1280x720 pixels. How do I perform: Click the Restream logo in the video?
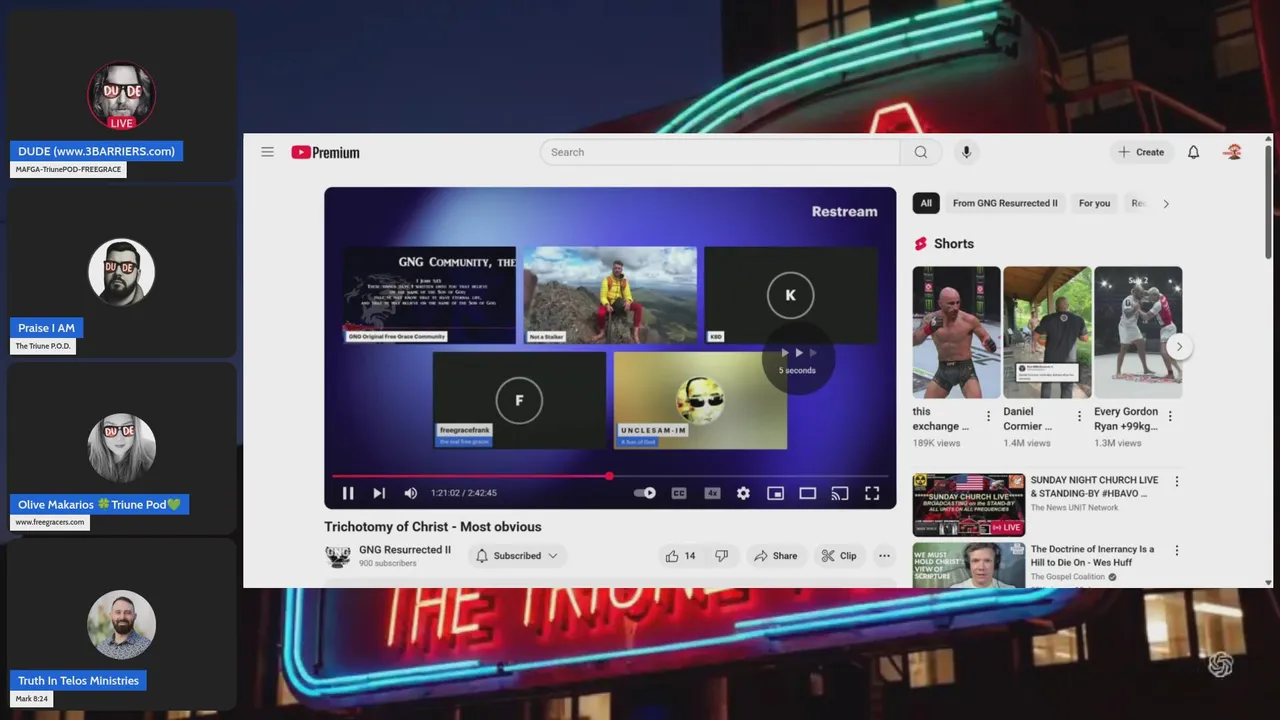point(844,211)
